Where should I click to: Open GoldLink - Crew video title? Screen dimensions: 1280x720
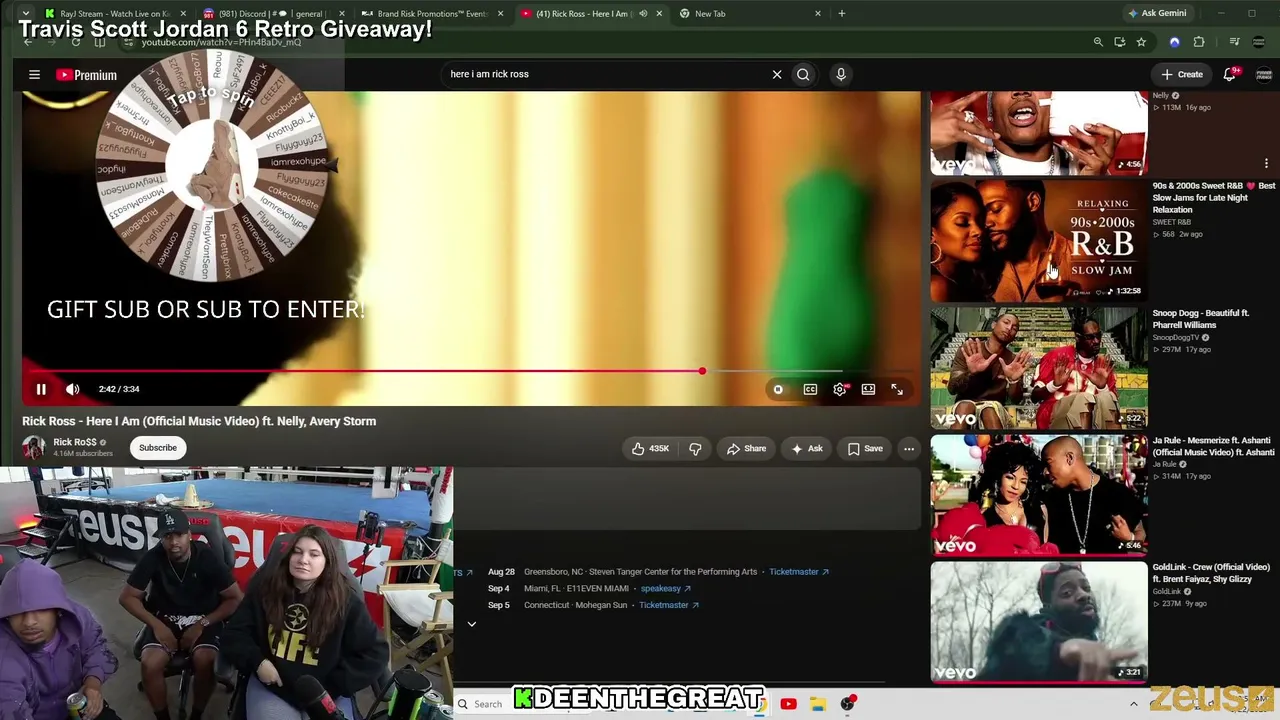(1211, 573)
